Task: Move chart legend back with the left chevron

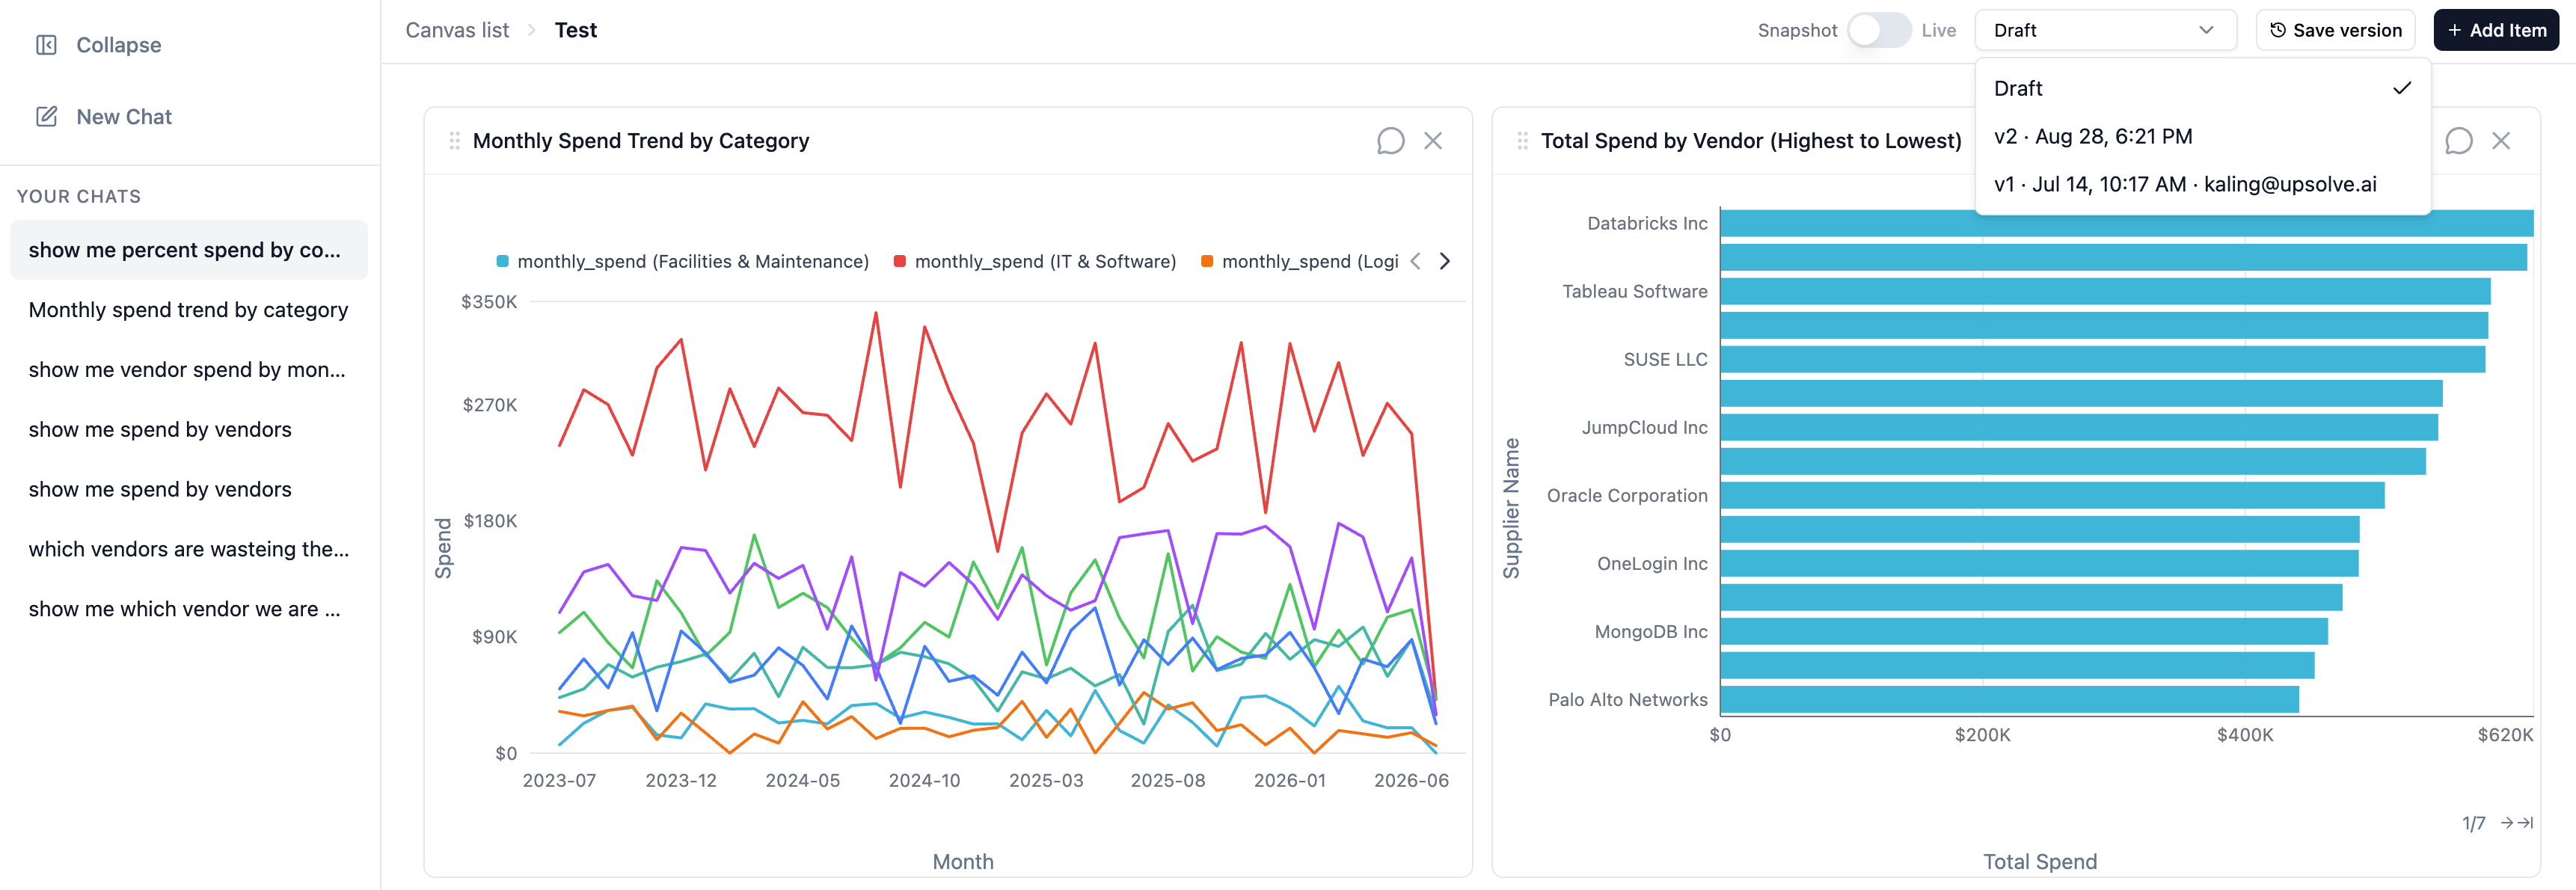Action: [1415, 262]
